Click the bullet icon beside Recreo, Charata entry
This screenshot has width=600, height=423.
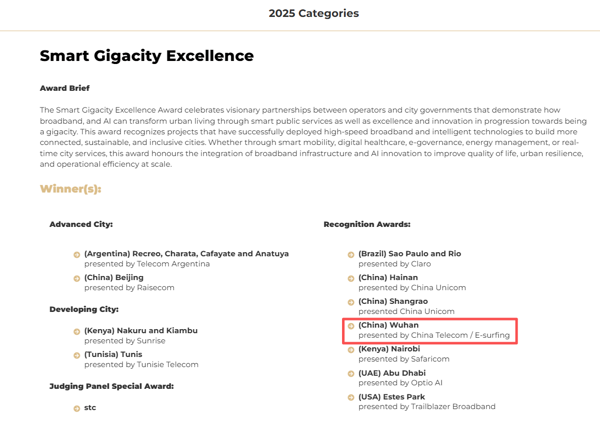tap(77, 254)
